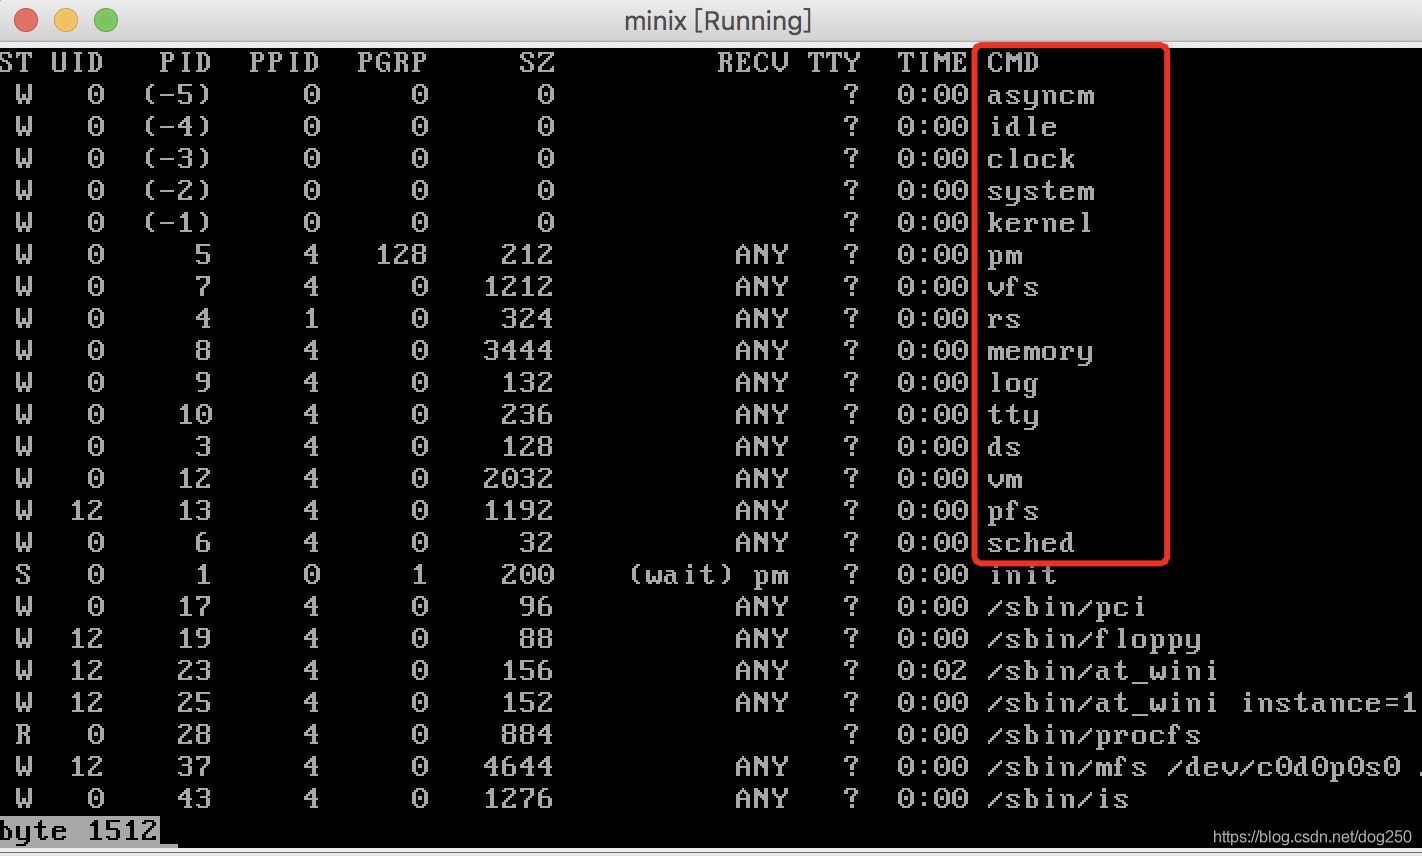
Task: Click the PID value '28'
Action: coord(194,735)
